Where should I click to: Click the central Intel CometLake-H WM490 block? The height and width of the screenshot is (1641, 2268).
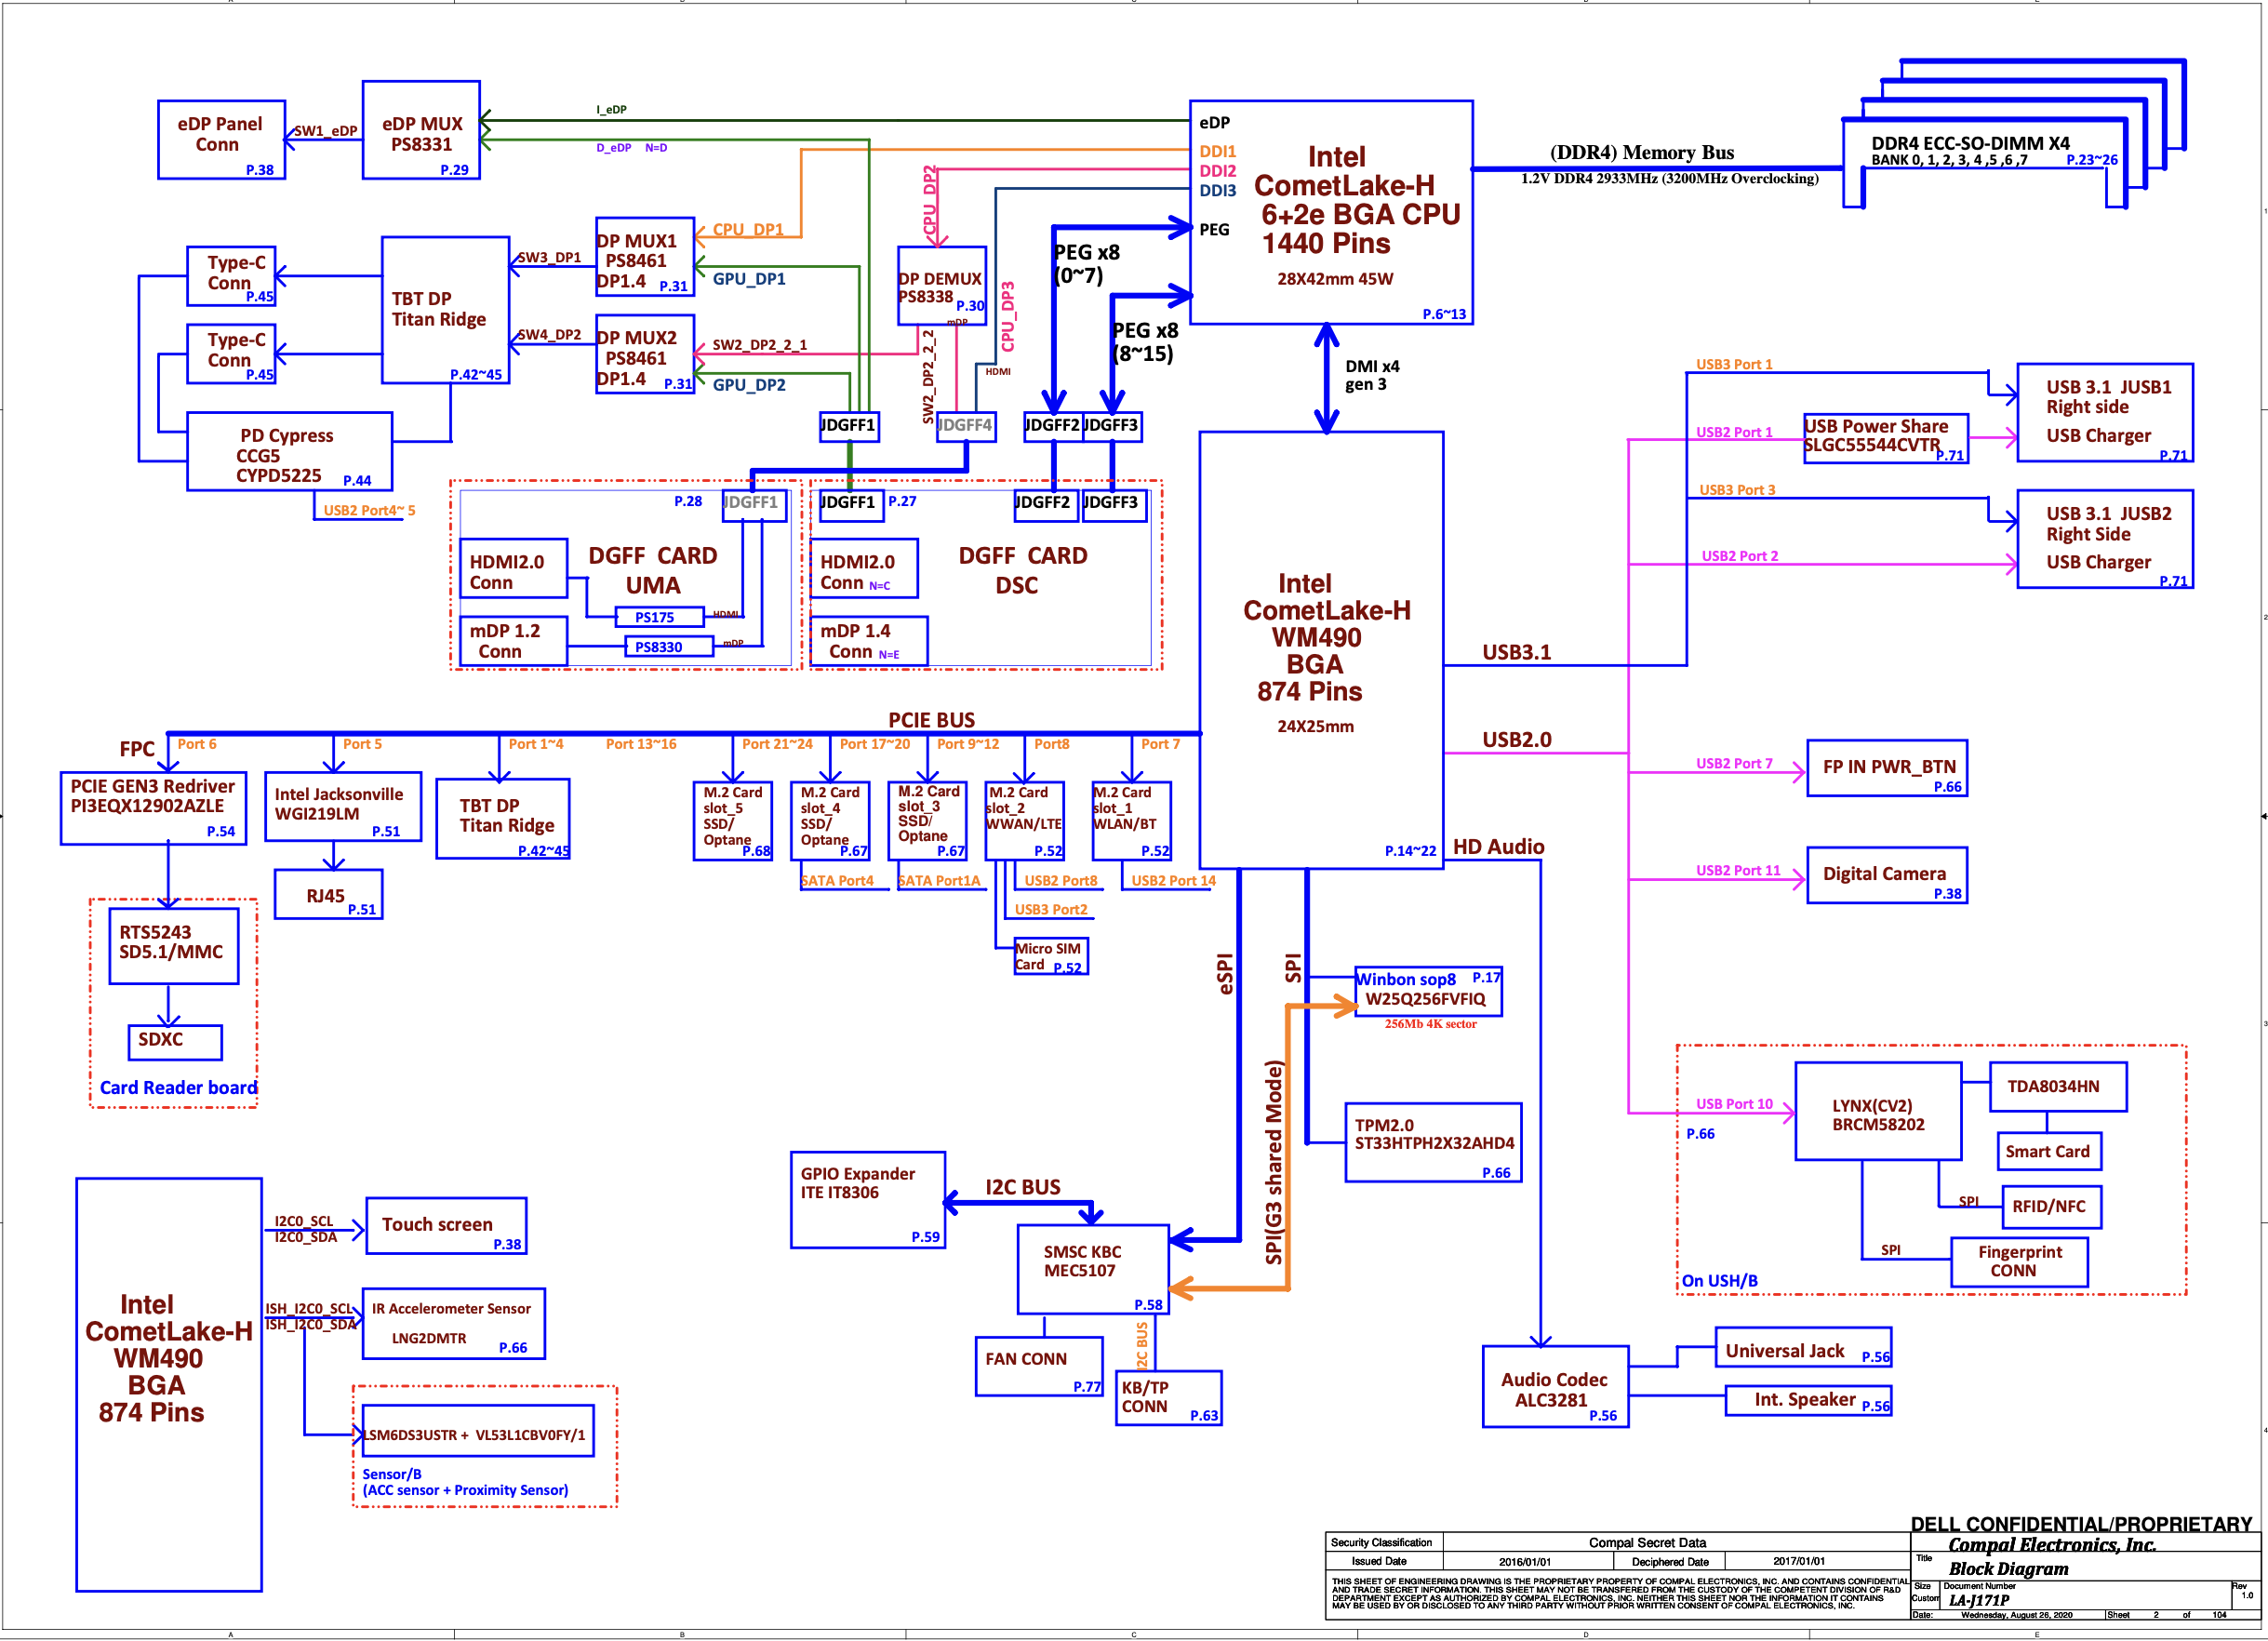coord(1321,650)
